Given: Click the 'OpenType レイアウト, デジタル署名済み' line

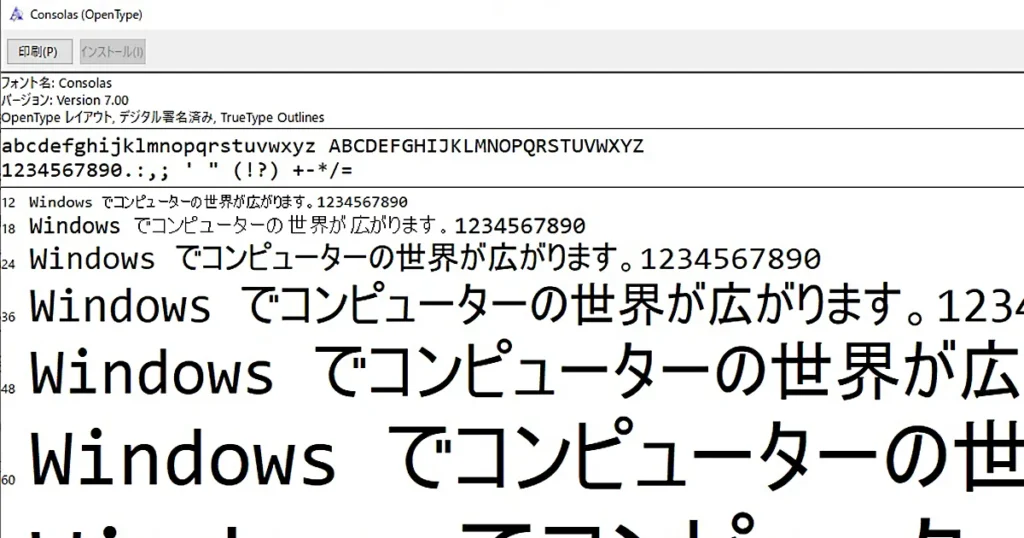Looking at the screenshot, I should (163, 118).
